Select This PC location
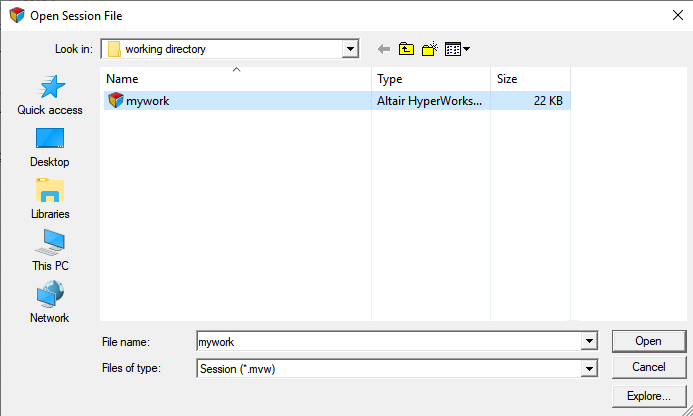 (x=50, y=252)
